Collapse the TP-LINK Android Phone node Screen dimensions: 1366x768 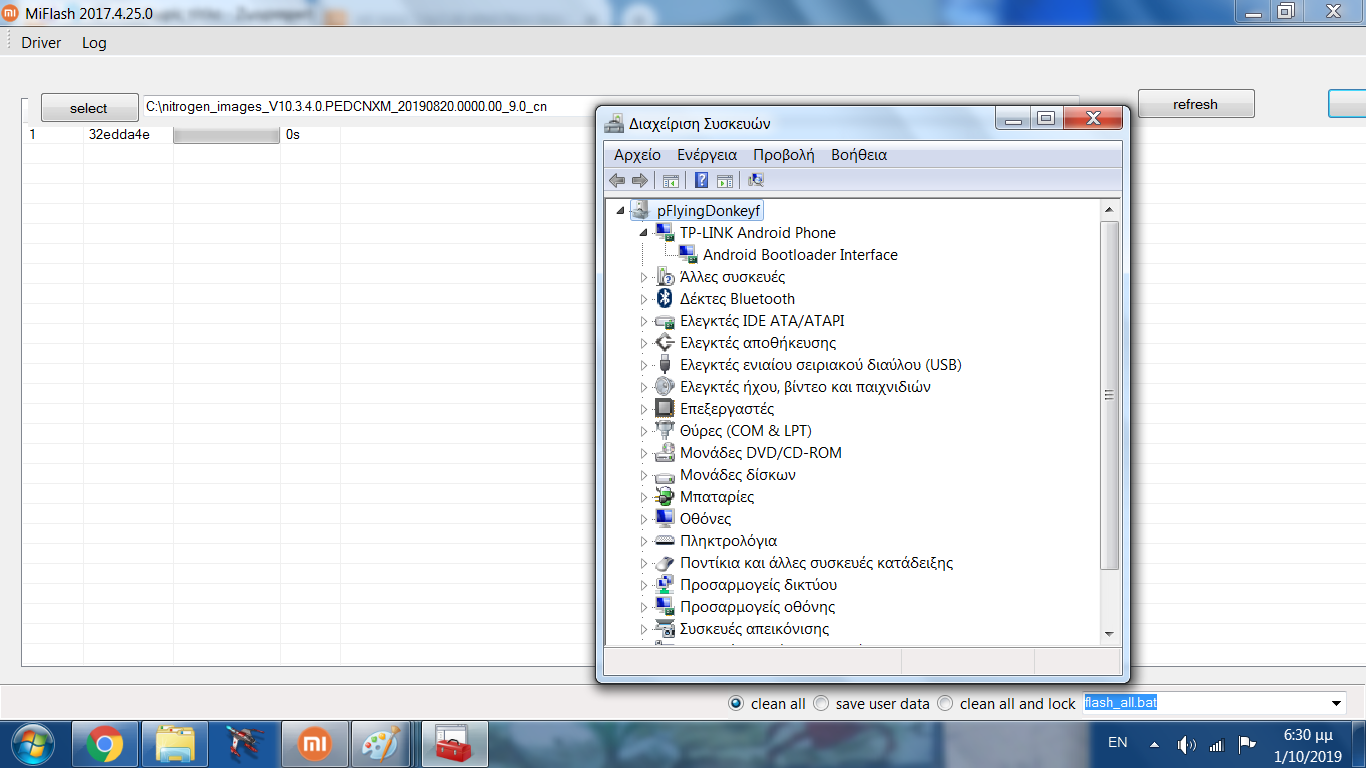point(644,233)
